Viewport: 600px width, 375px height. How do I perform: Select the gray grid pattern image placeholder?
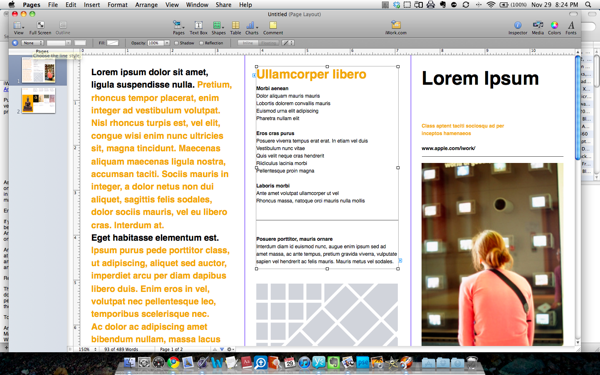coord(327,314)
